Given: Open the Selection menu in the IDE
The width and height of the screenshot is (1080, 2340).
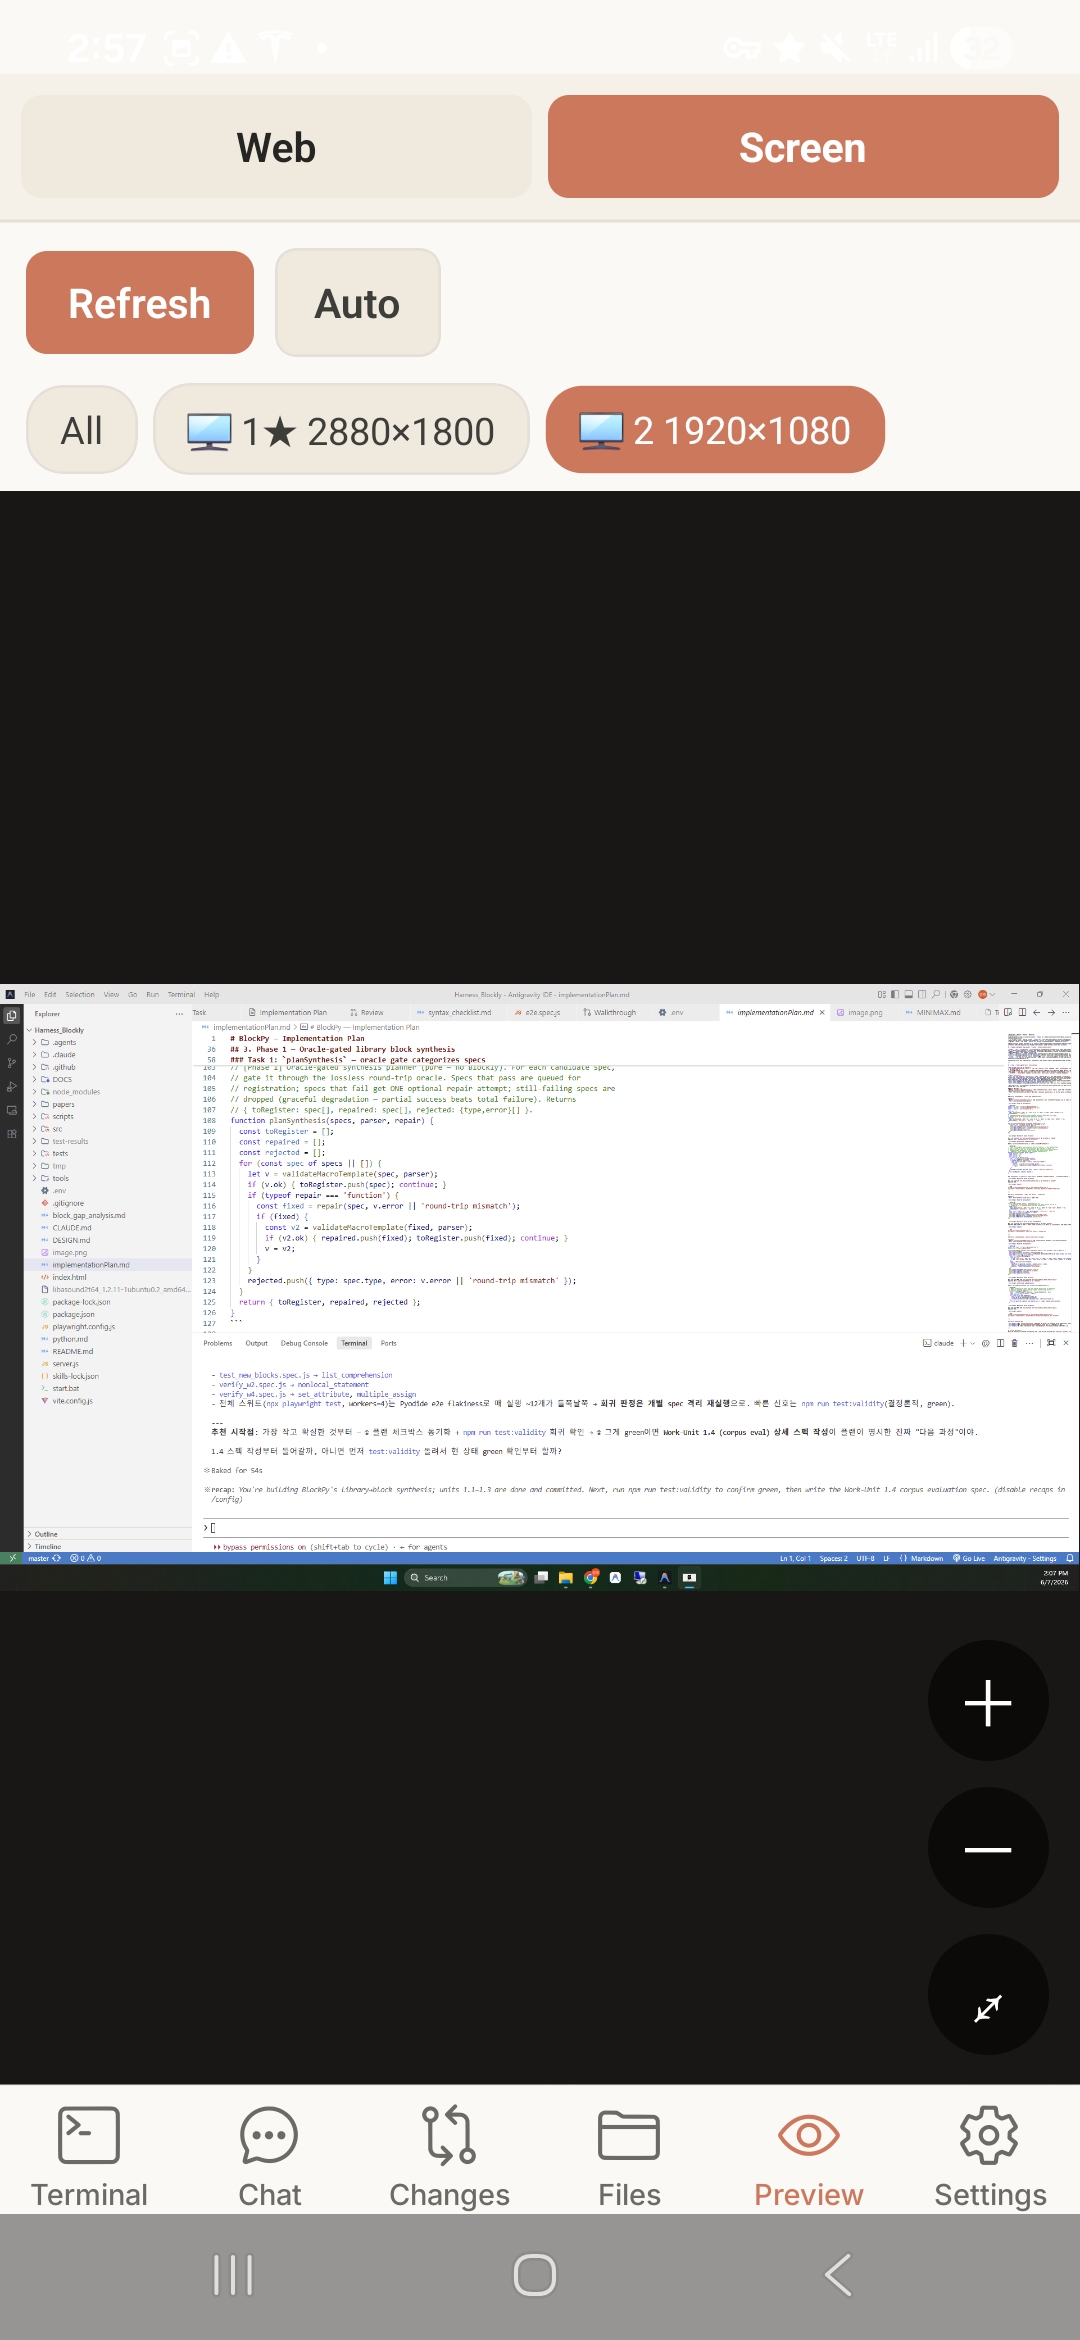Looking at the screenshot, I should pos(80,994).
